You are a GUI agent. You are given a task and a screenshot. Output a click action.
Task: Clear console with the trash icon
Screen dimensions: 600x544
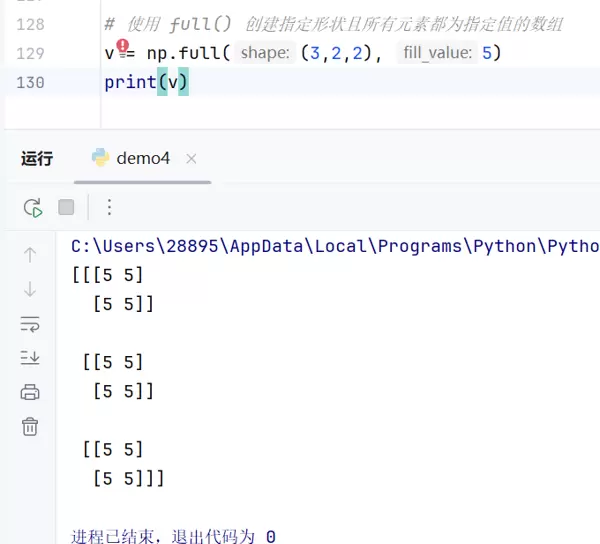pos(30,427)
